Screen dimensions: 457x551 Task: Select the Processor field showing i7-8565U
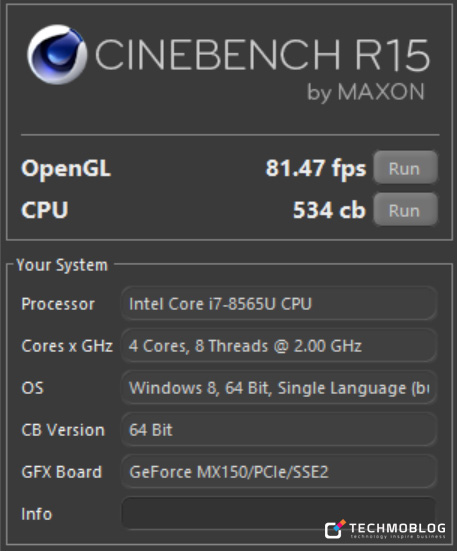[x=279, y=304]
